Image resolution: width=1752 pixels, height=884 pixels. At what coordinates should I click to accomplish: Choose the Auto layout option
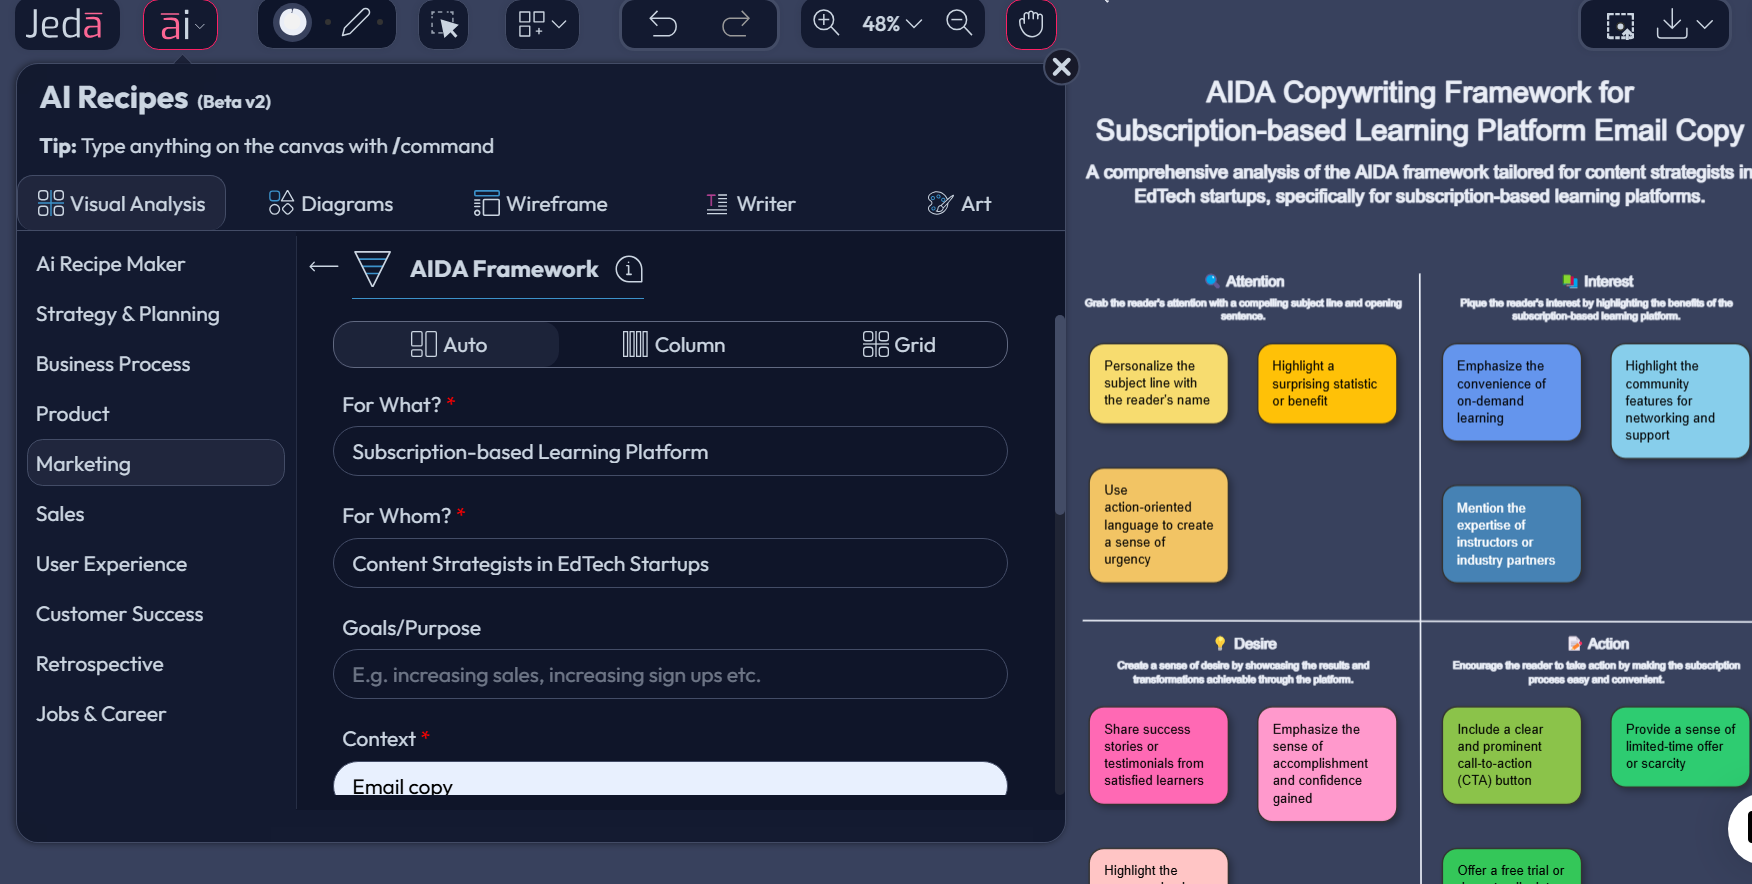(x=447, y=344)
